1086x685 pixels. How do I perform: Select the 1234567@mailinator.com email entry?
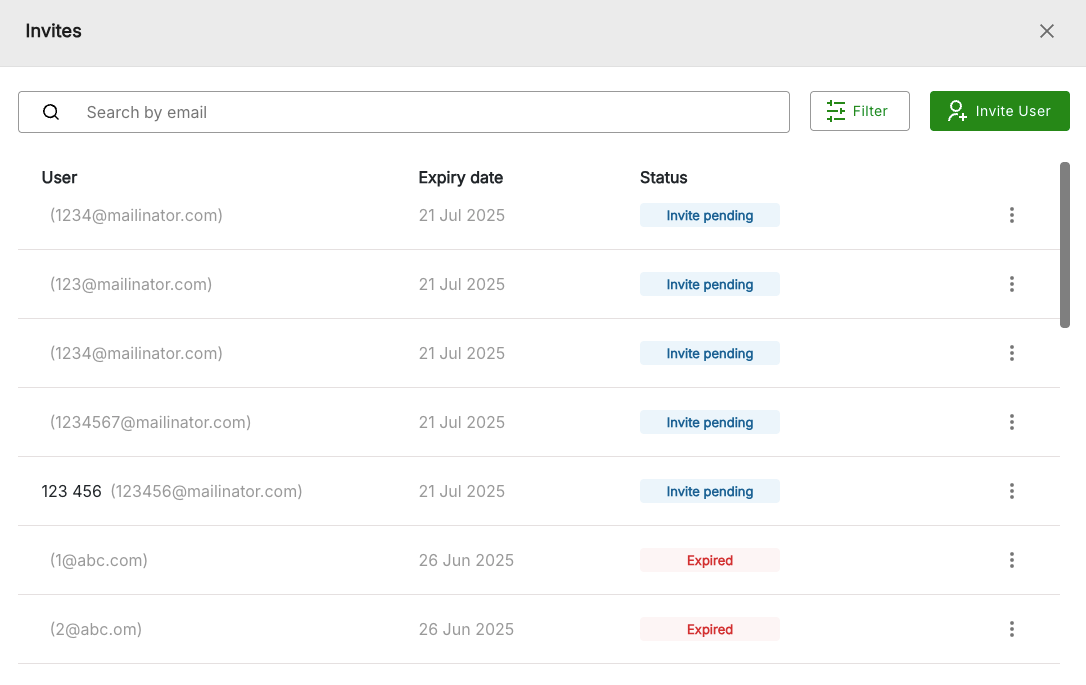tap(150, 422)
